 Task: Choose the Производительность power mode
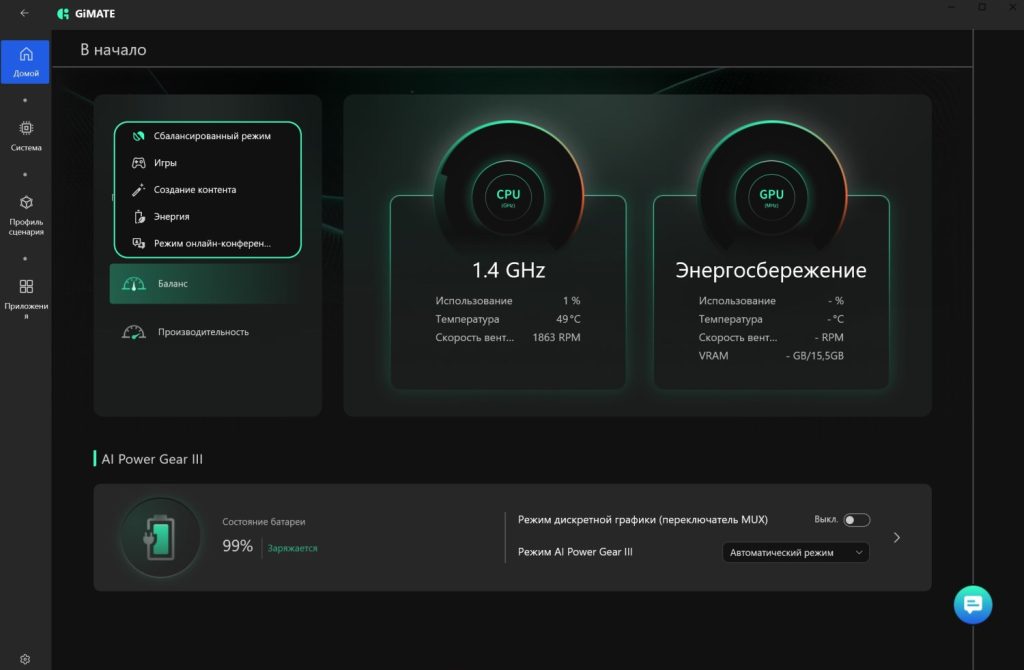208,332
